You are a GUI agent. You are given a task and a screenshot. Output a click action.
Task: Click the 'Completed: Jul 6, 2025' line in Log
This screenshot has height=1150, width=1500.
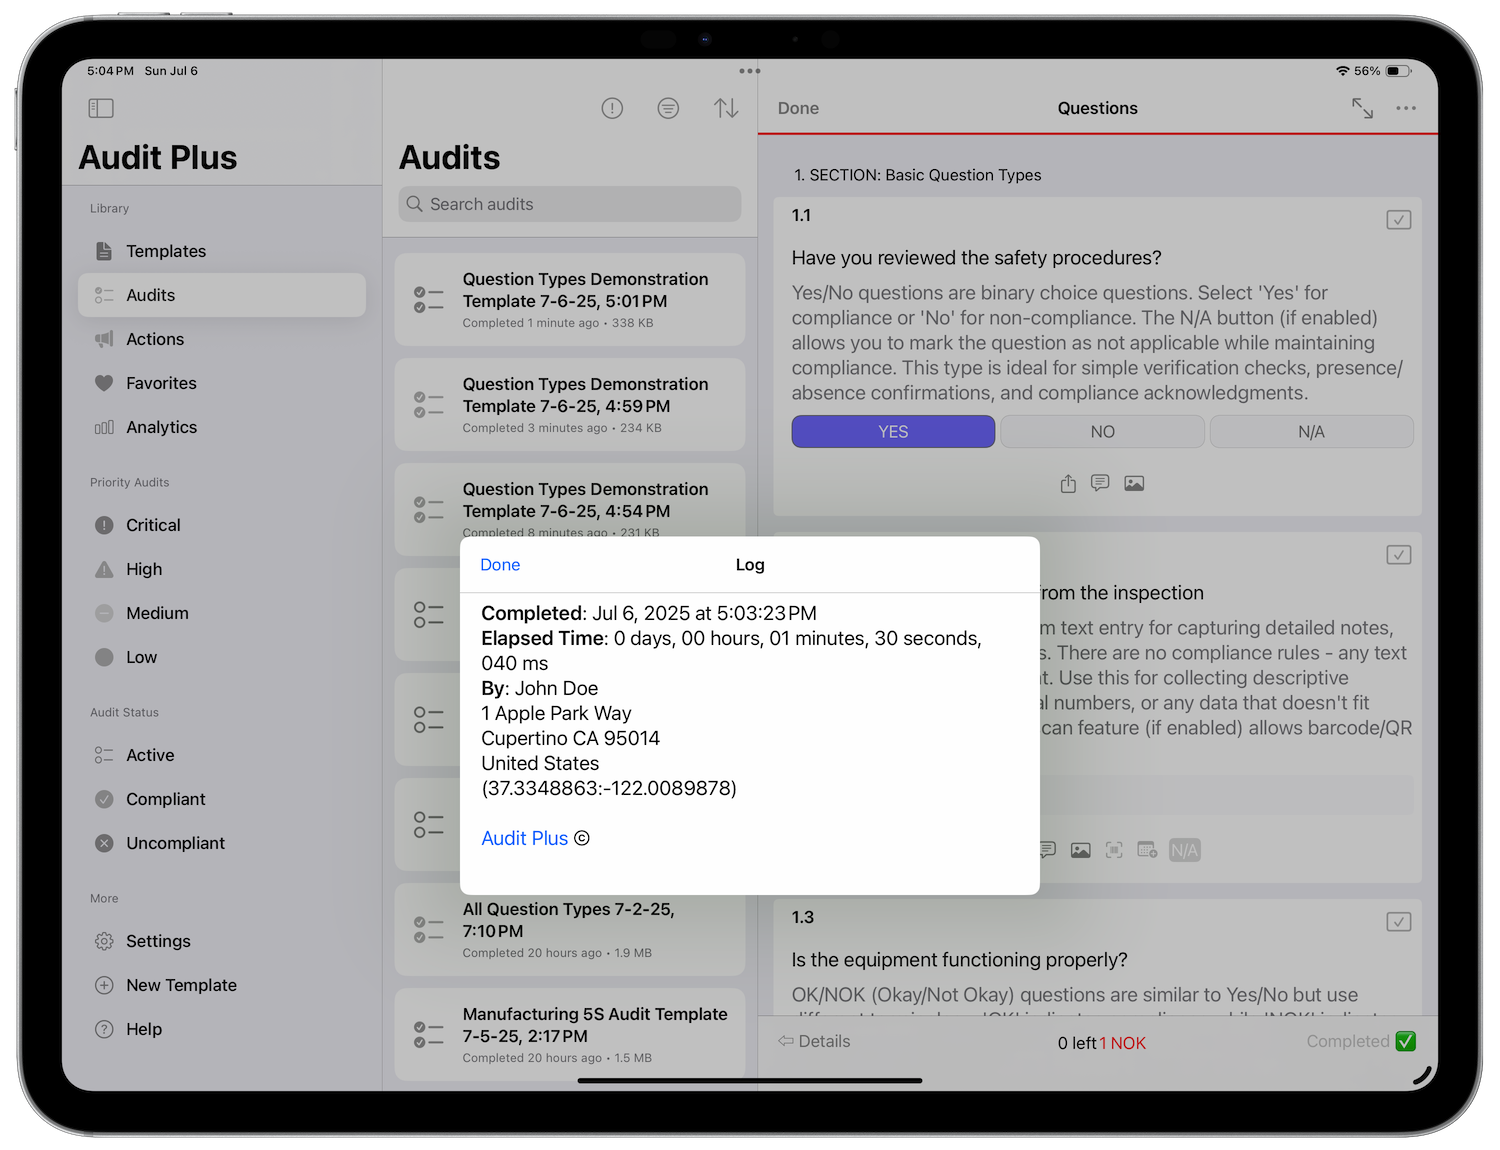[649, 613]
